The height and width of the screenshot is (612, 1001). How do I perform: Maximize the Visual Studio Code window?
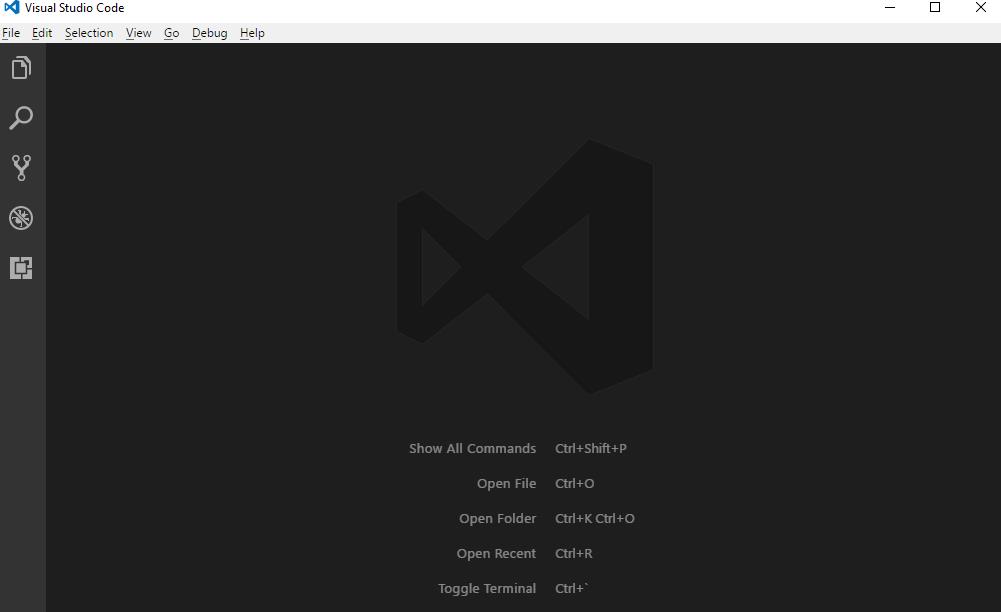[935, 8]
